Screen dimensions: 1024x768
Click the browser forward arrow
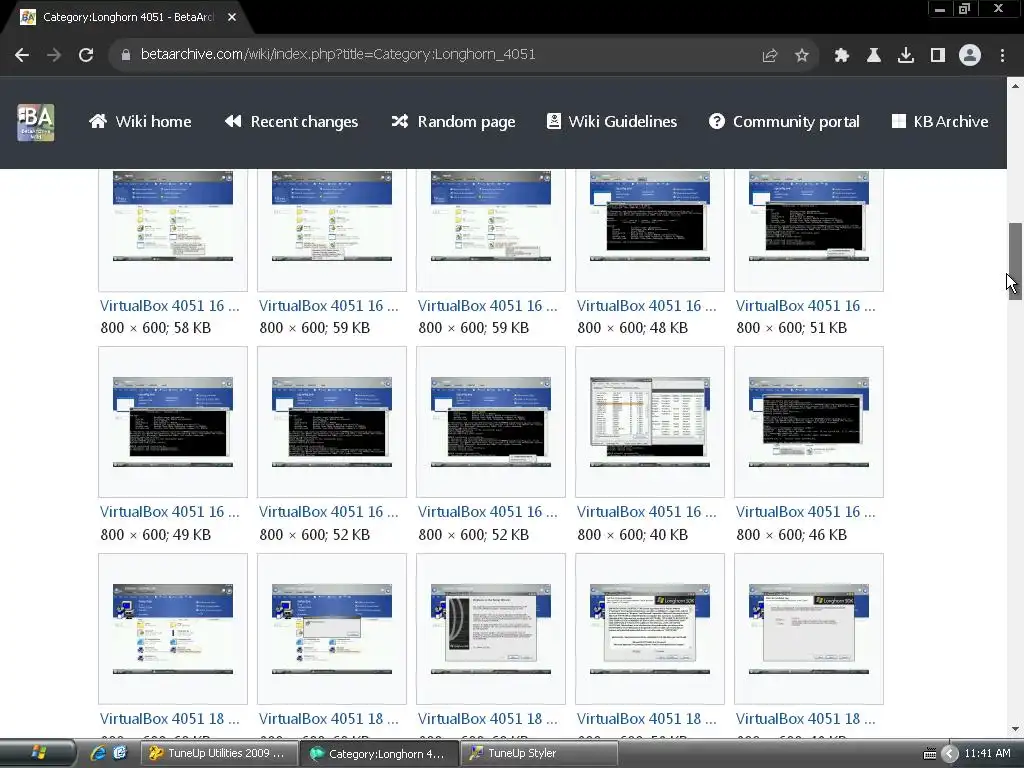pos(54,55)
